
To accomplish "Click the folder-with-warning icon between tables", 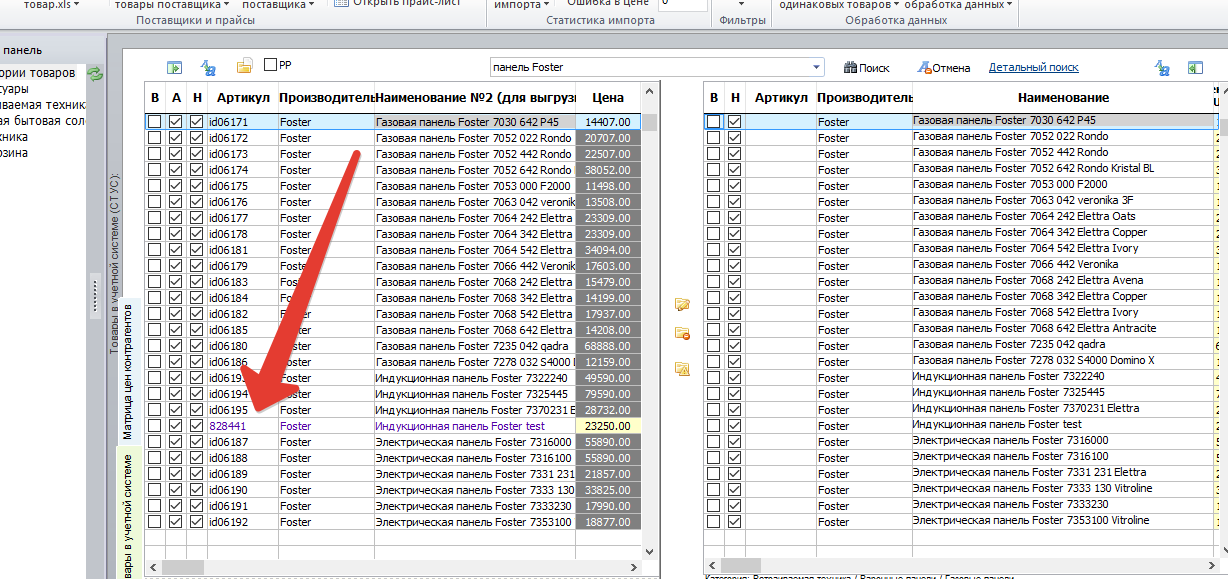I will click(683, 369).
